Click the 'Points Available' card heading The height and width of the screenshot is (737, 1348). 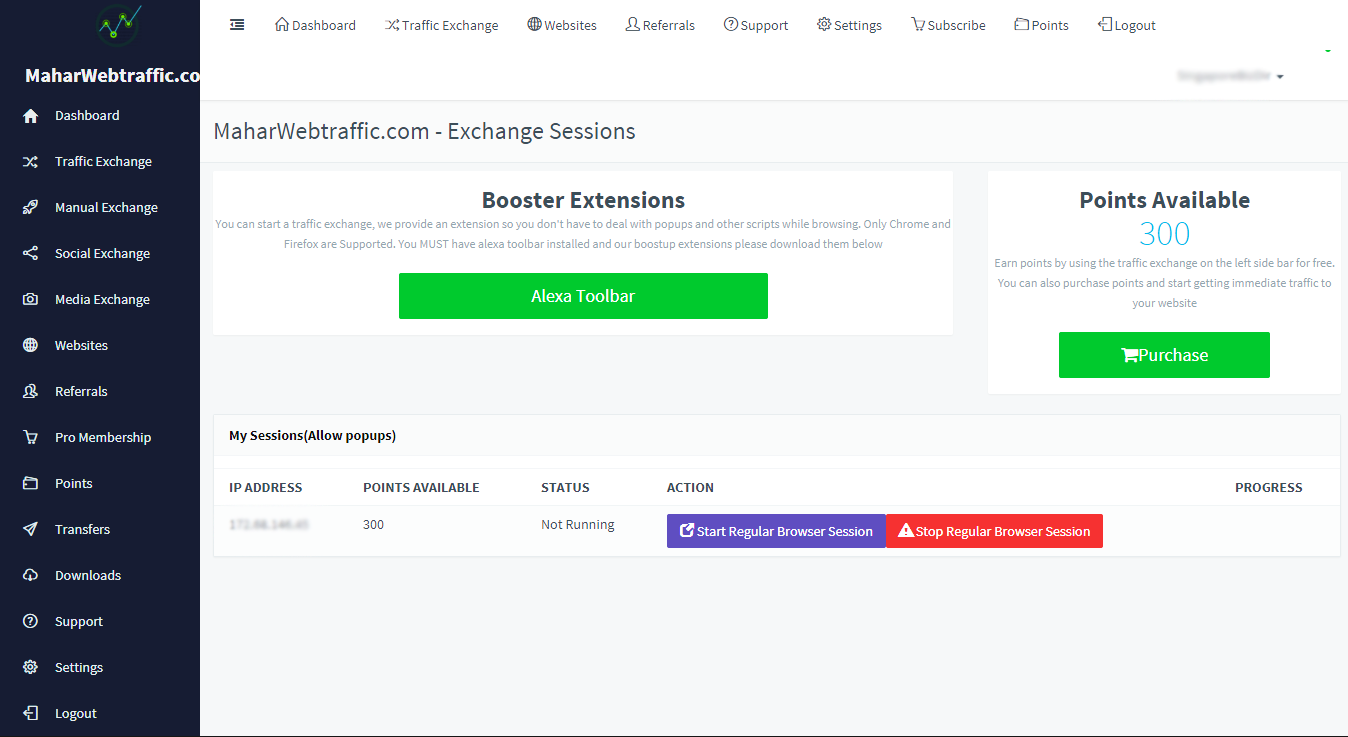[1164, 200]
